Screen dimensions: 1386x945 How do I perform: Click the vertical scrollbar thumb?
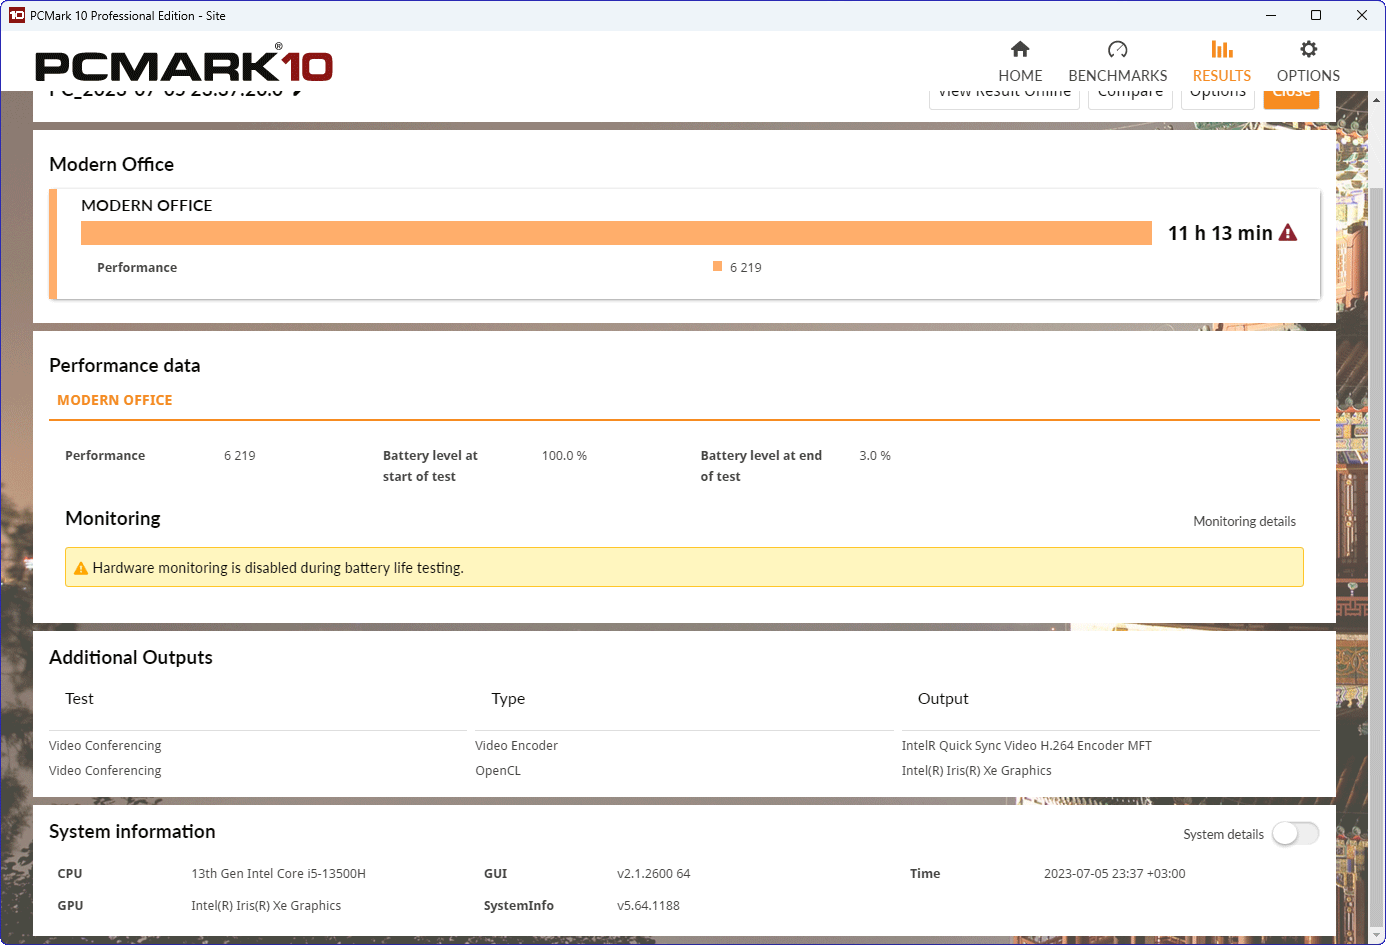(x=1377, y=555)
